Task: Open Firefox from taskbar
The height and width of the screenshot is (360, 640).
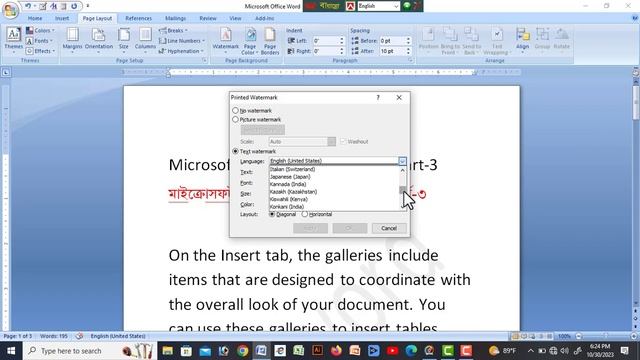Action: tap(336, 351)
